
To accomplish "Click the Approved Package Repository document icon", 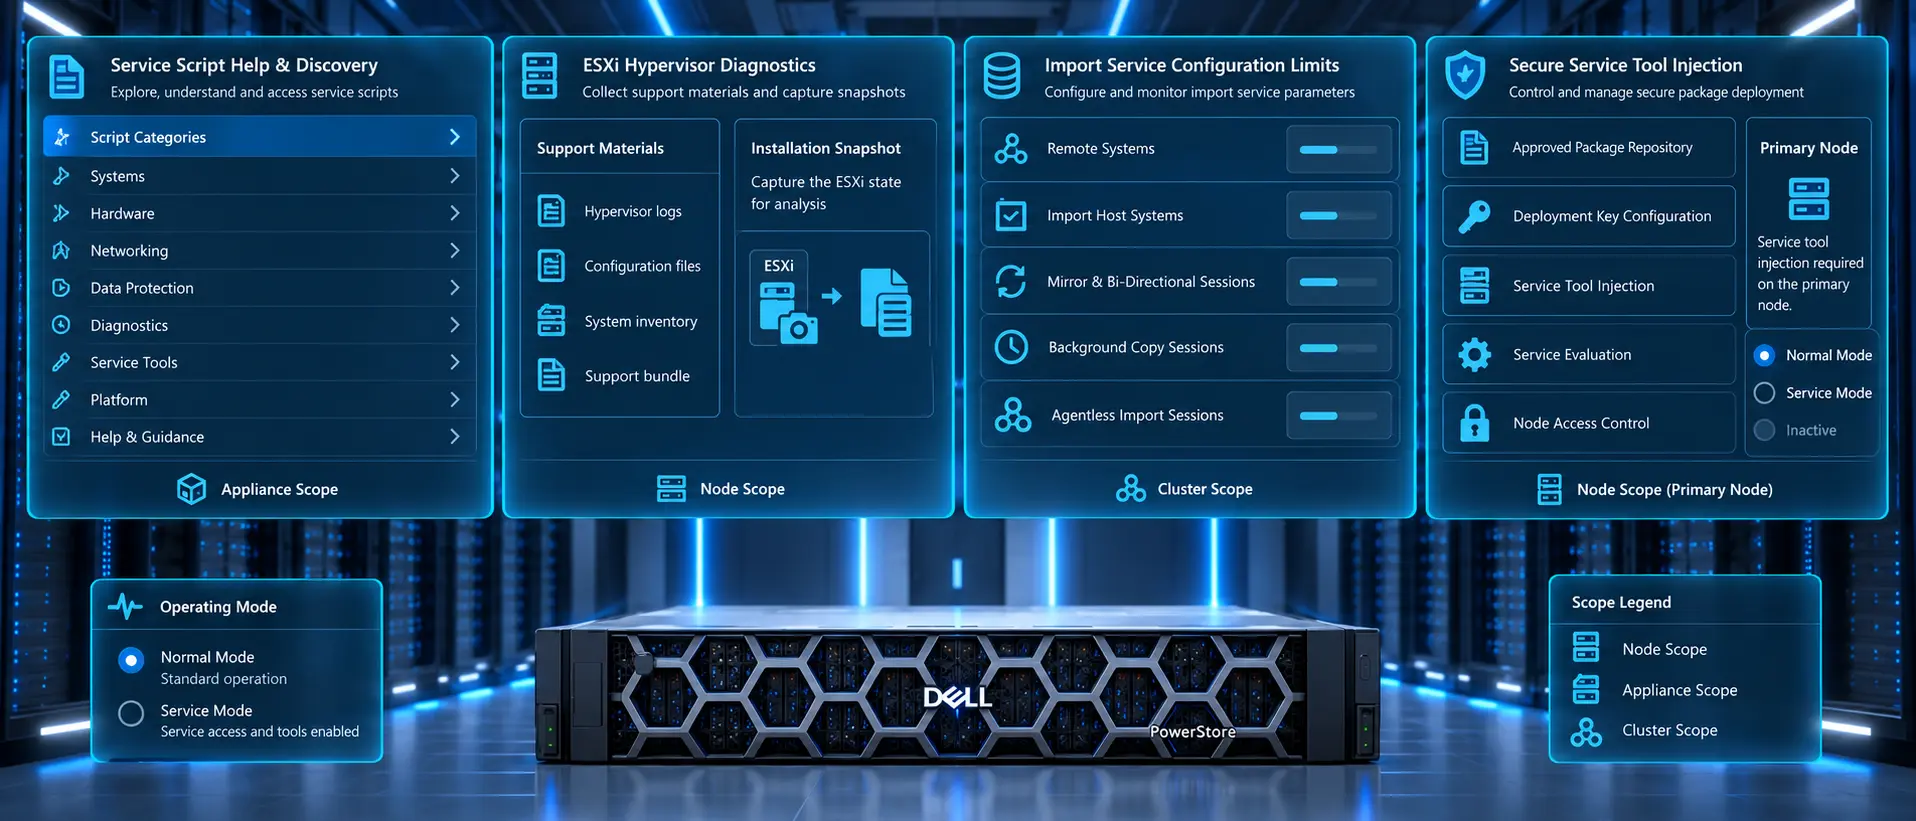I will [1474, 147].
